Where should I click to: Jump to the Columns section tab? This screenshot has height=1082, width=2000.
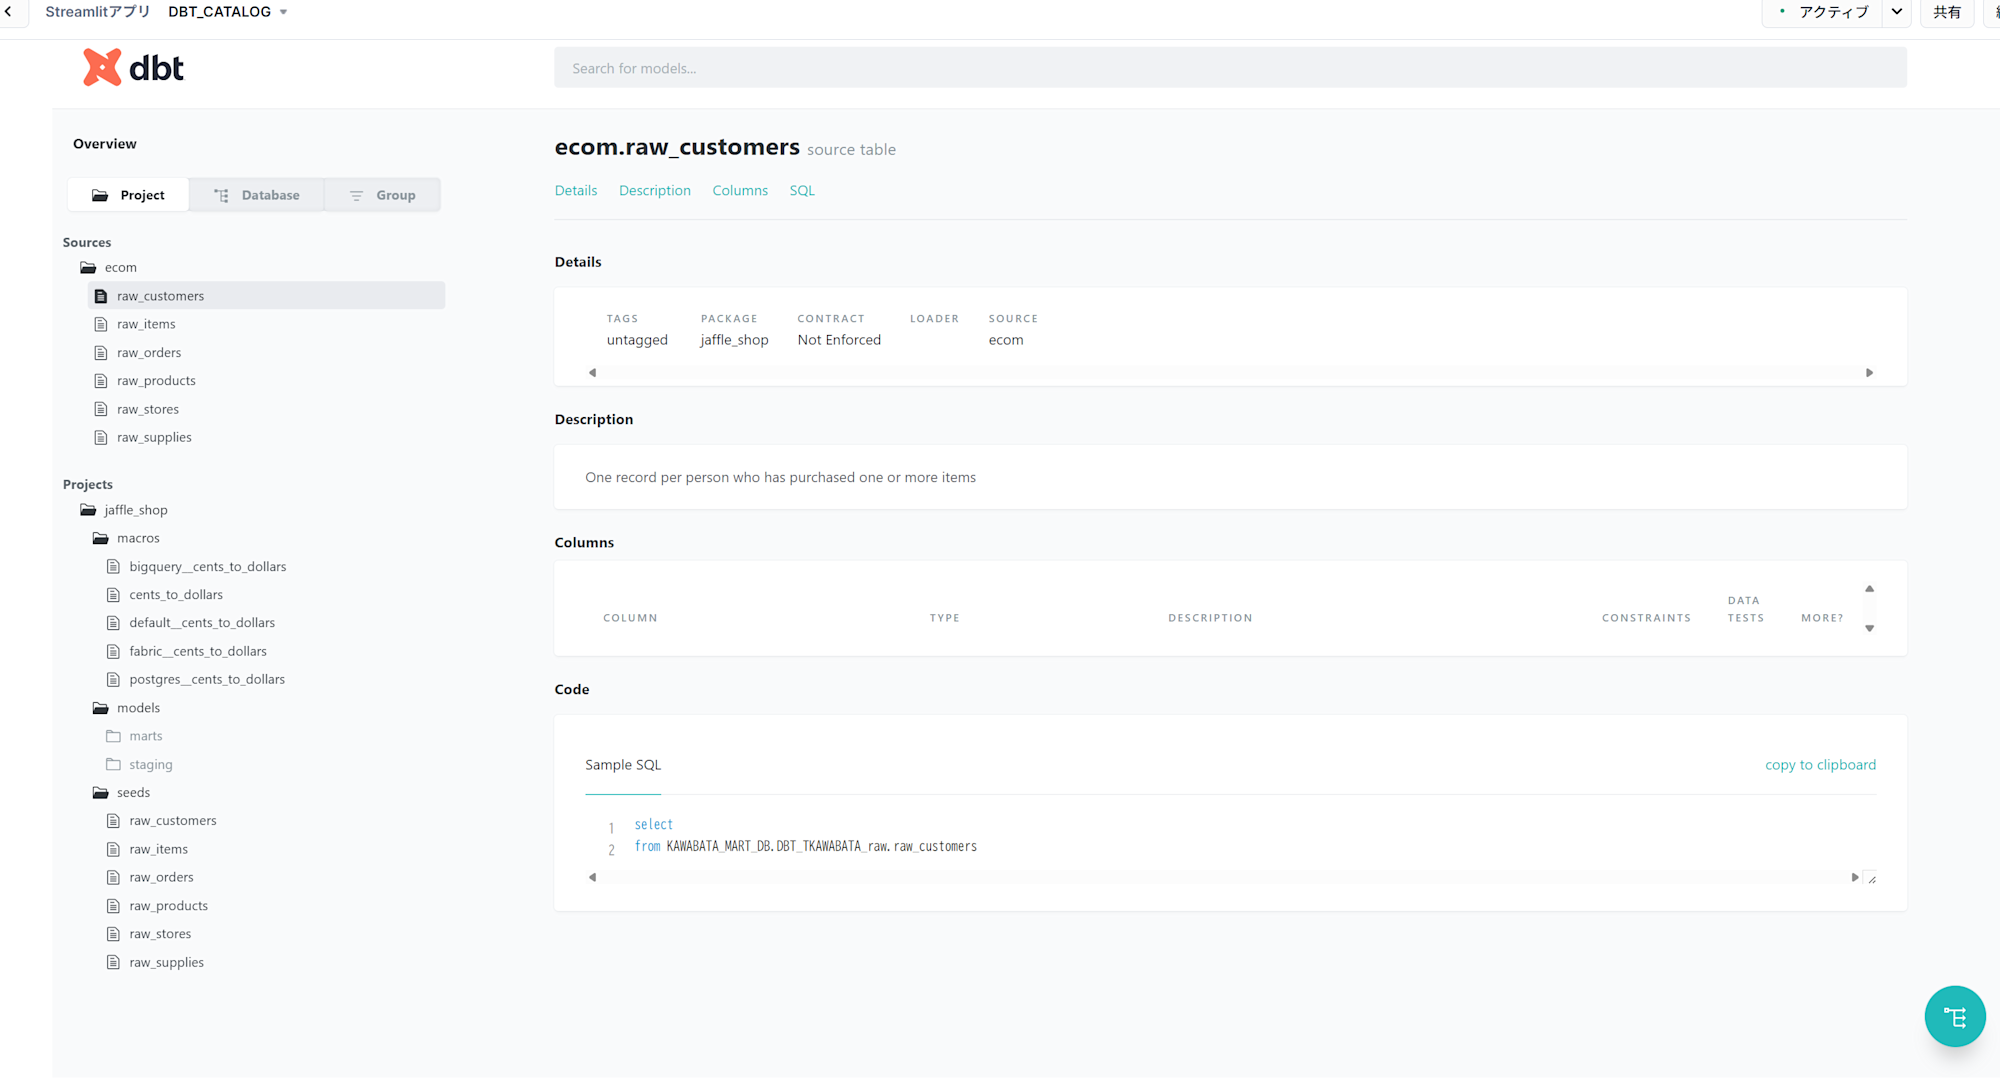(x=740, y=190)
